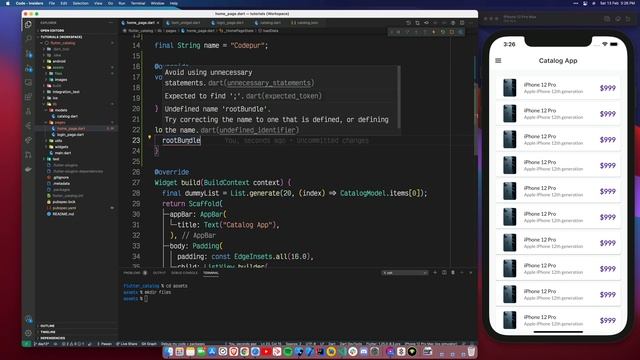Open the Accounts icon in activity bar
This screenshot has height=360, width=640.
(x=28, y=319)
